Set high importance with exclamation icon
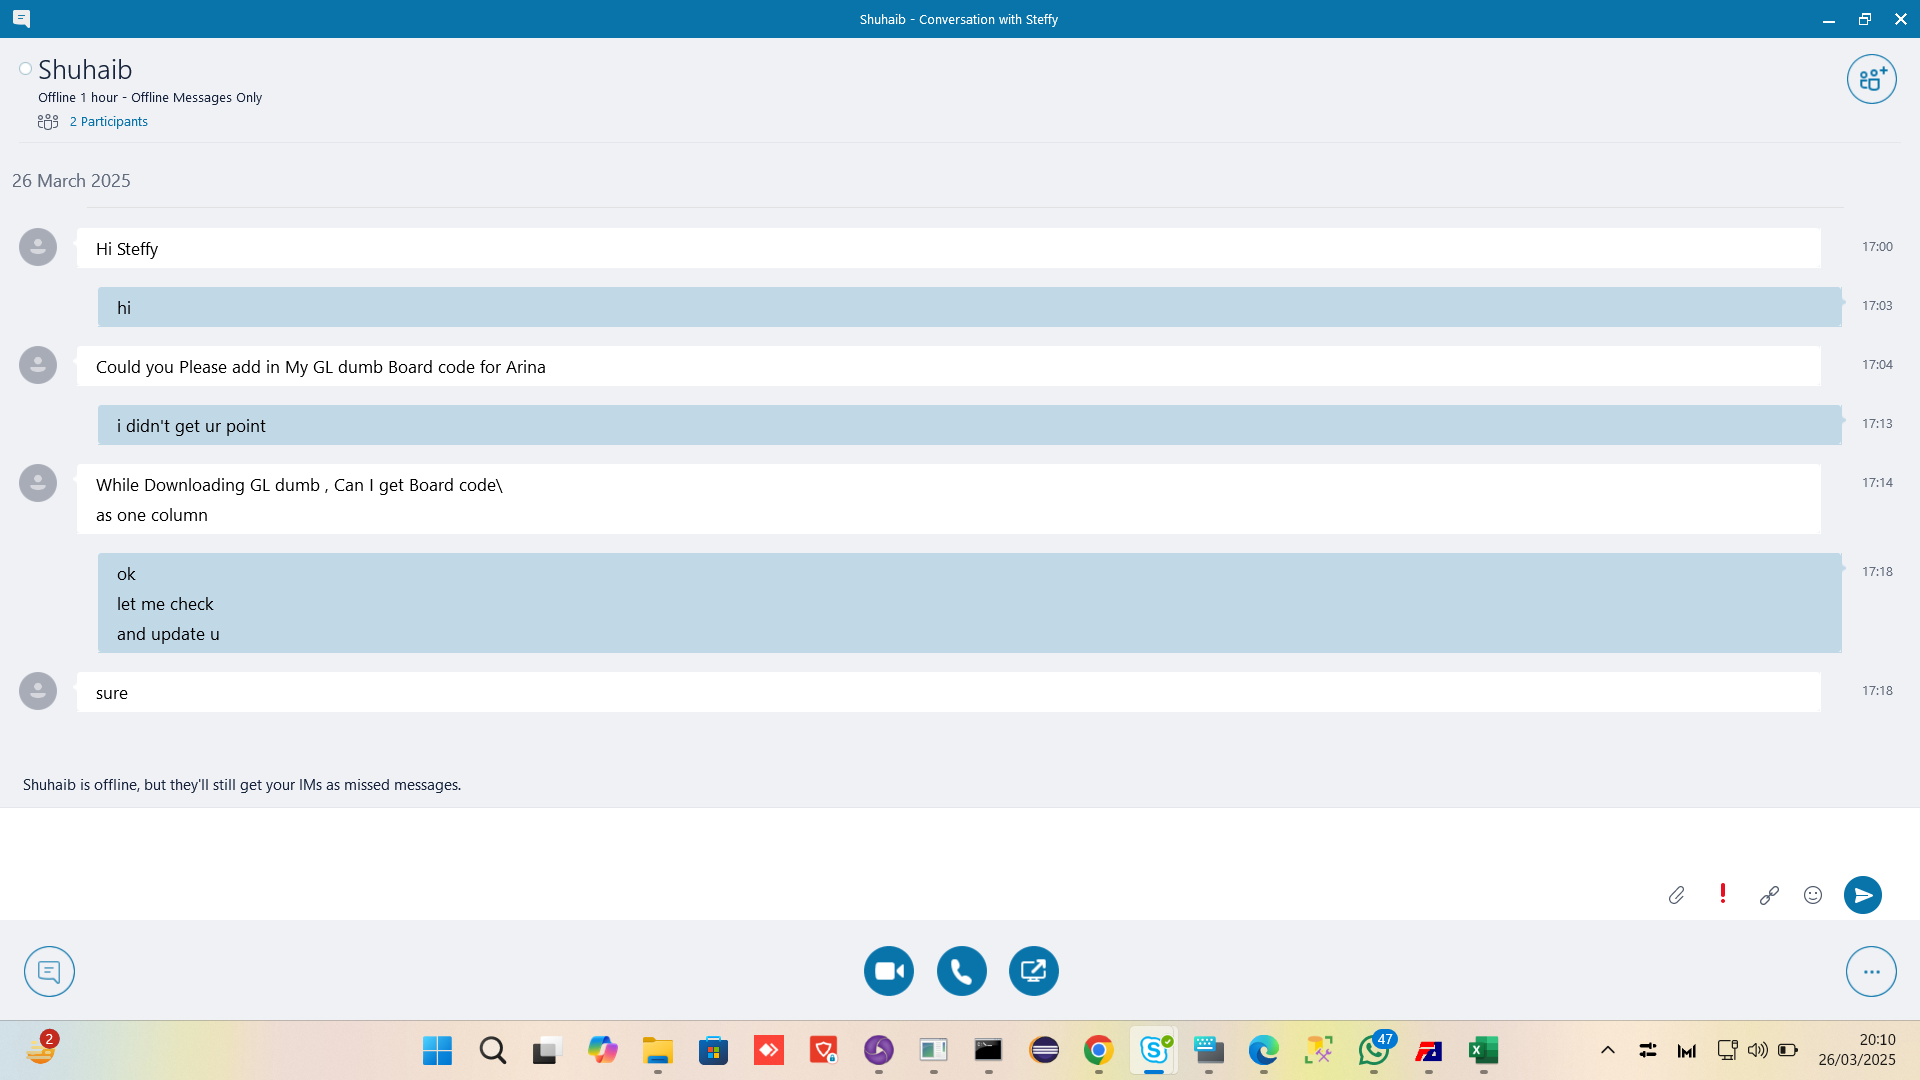1920x1080 pixels. pyautogui.click(x=1722, y=894)
